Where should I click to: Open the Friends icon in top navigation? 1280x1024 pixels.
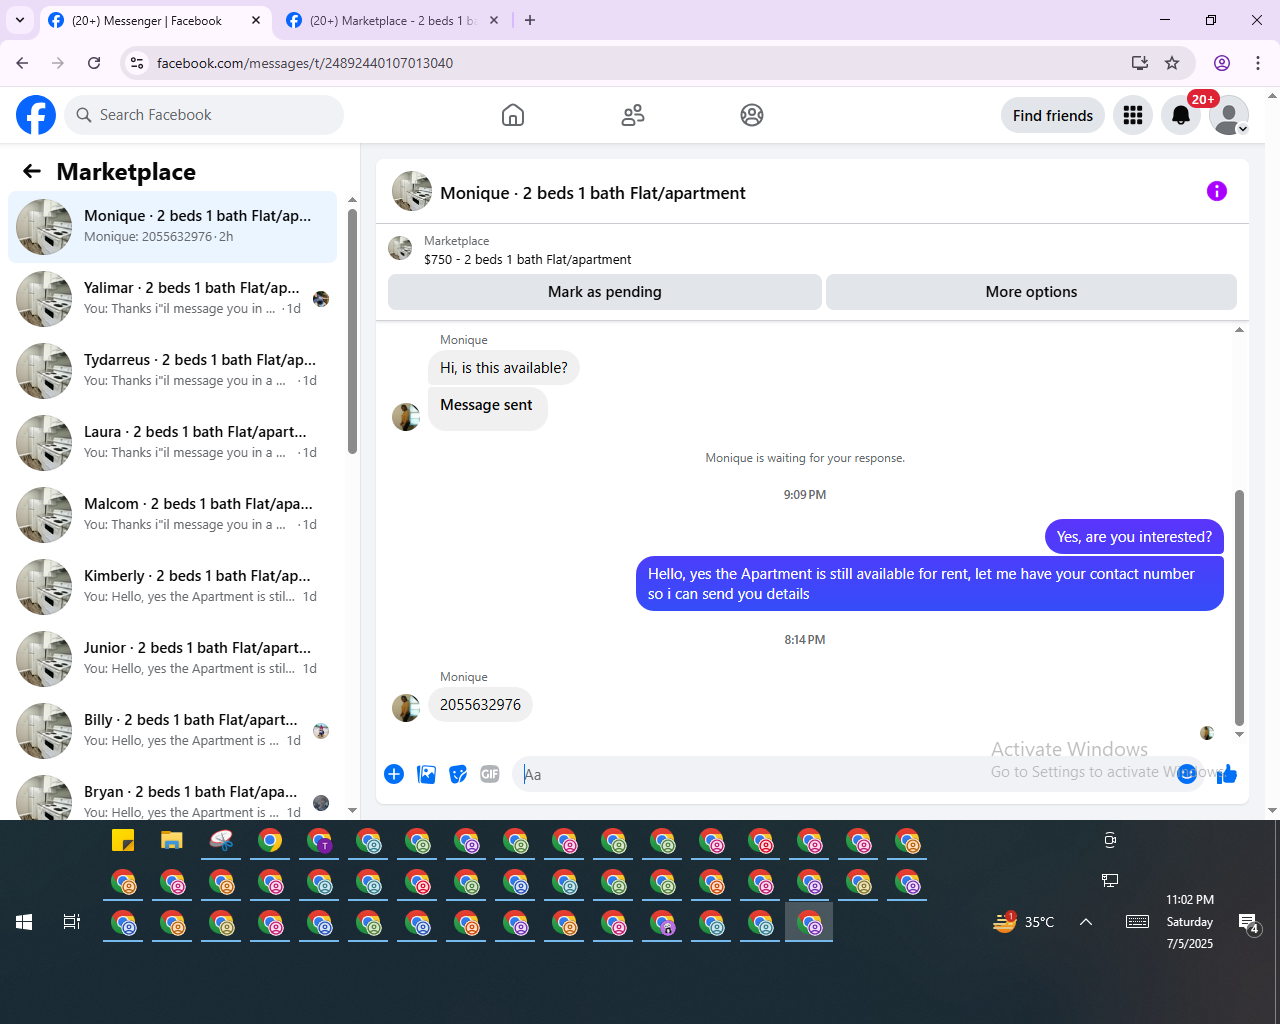tap(633, 115)
